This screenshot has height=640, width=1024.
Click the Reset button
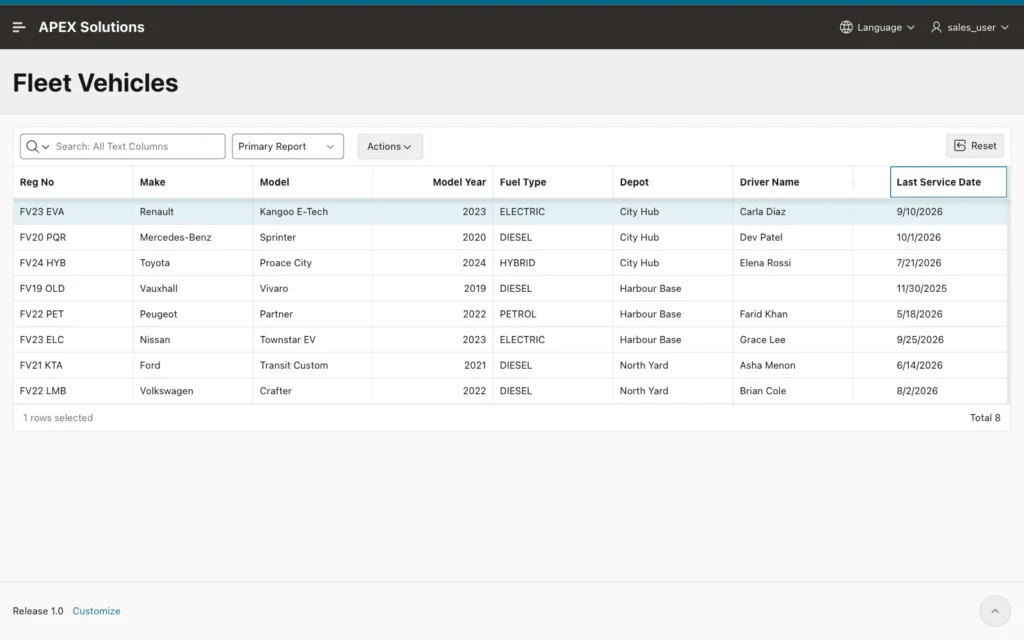974,146
